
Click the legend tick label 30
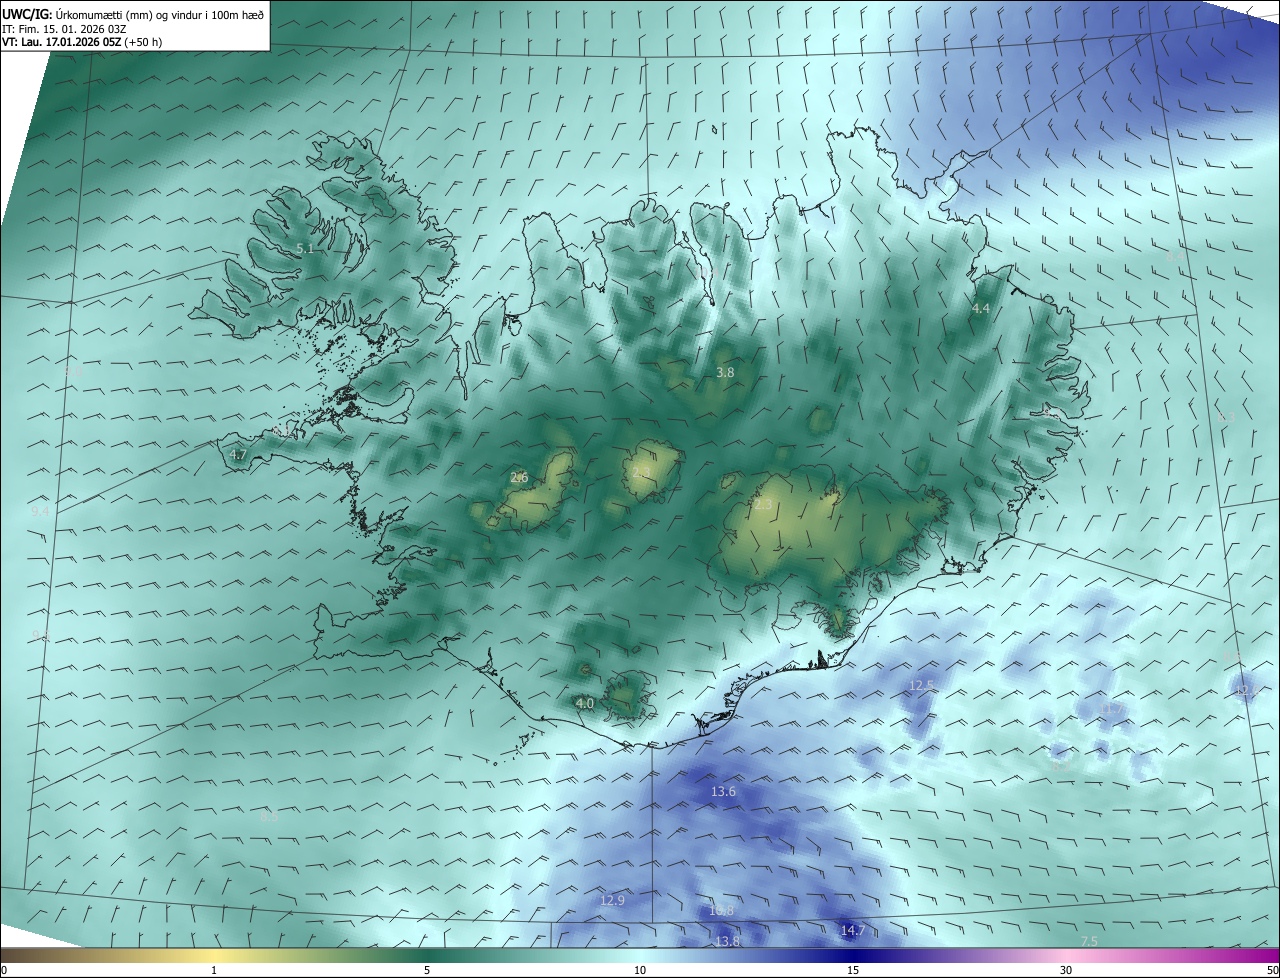point(1066,970)
